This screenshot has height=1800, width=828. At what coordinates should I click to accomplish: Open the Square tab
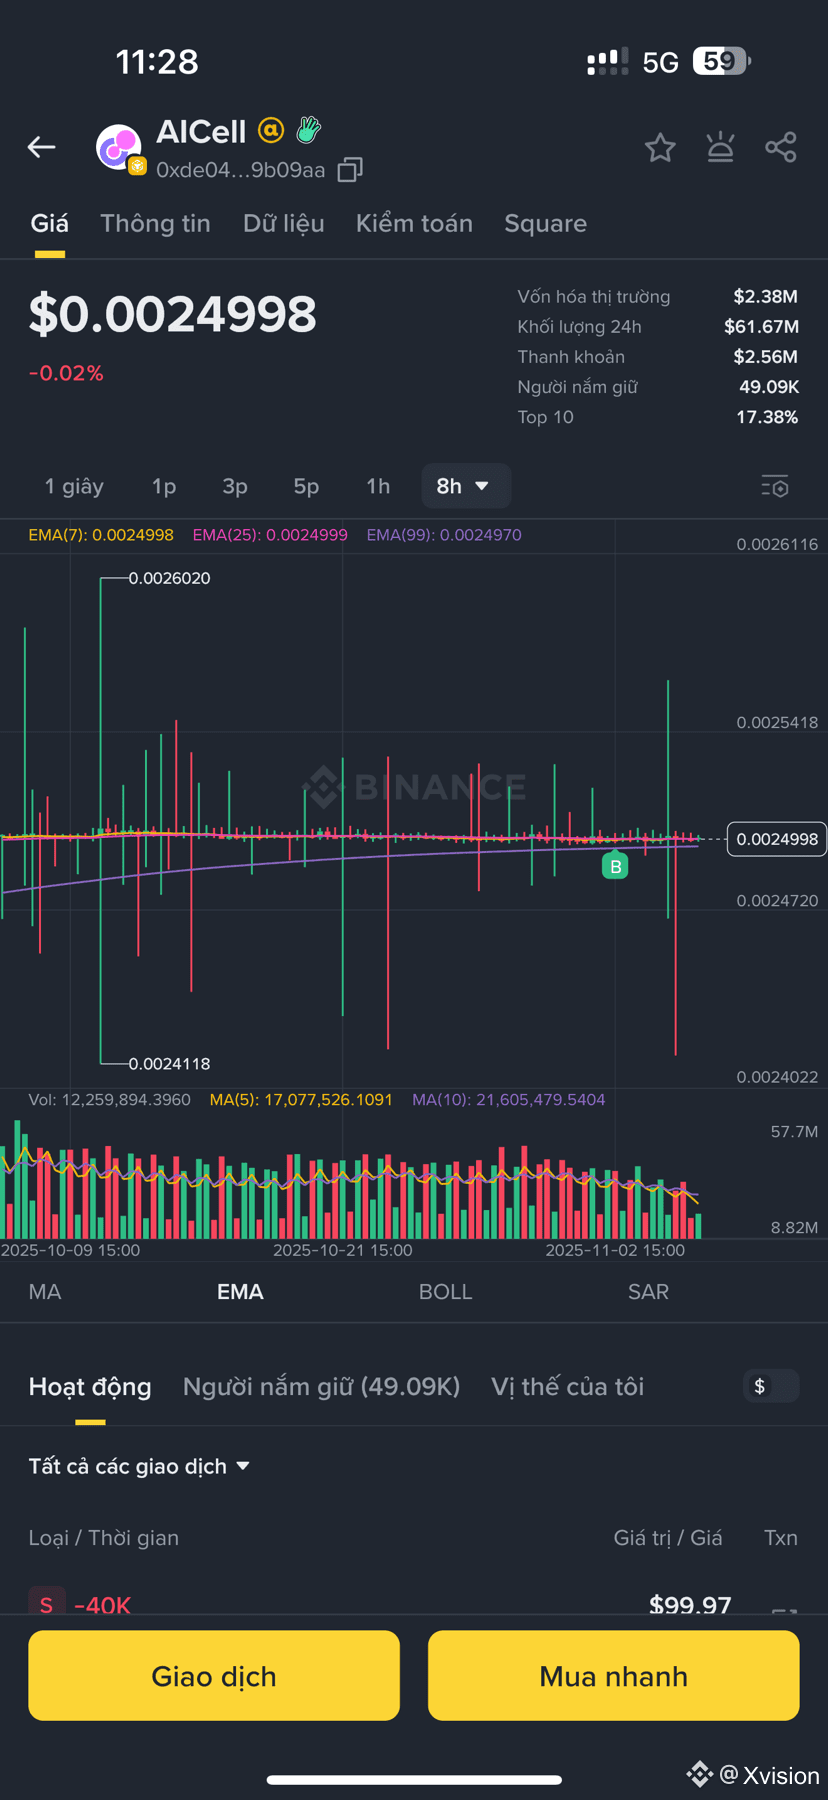pos(545,223)
